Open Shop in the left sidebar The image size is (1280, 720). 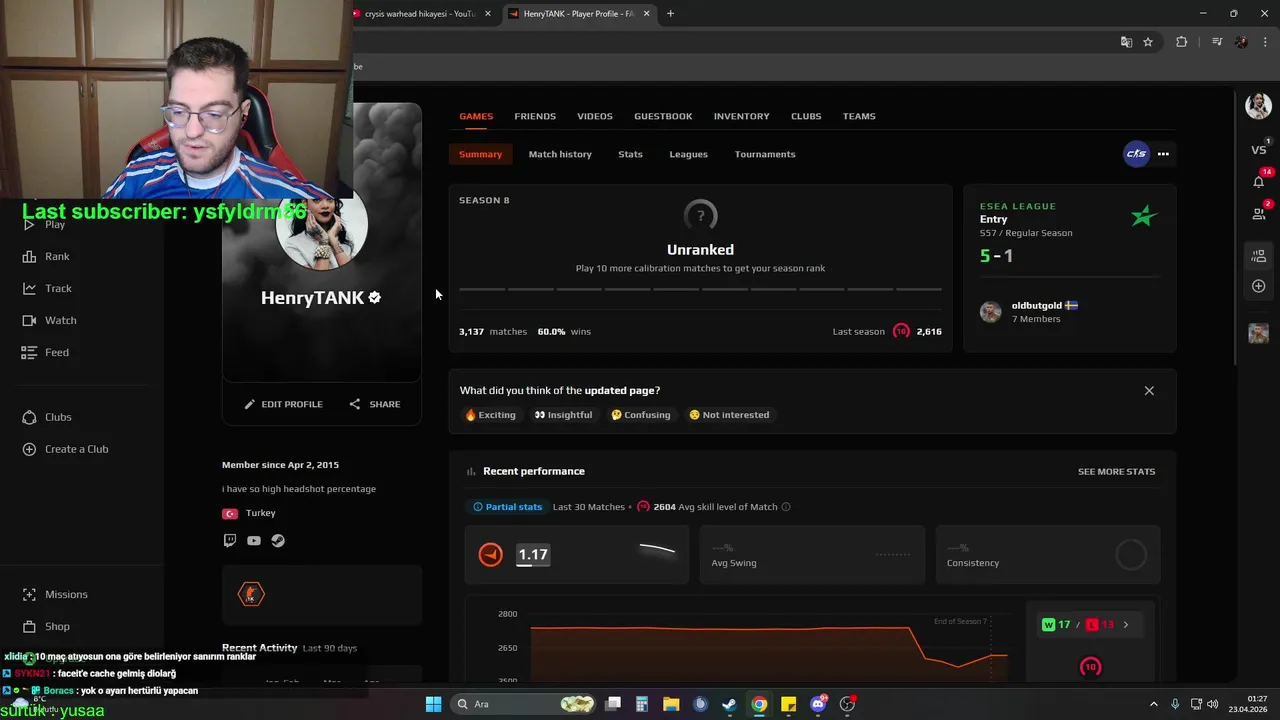46,626
